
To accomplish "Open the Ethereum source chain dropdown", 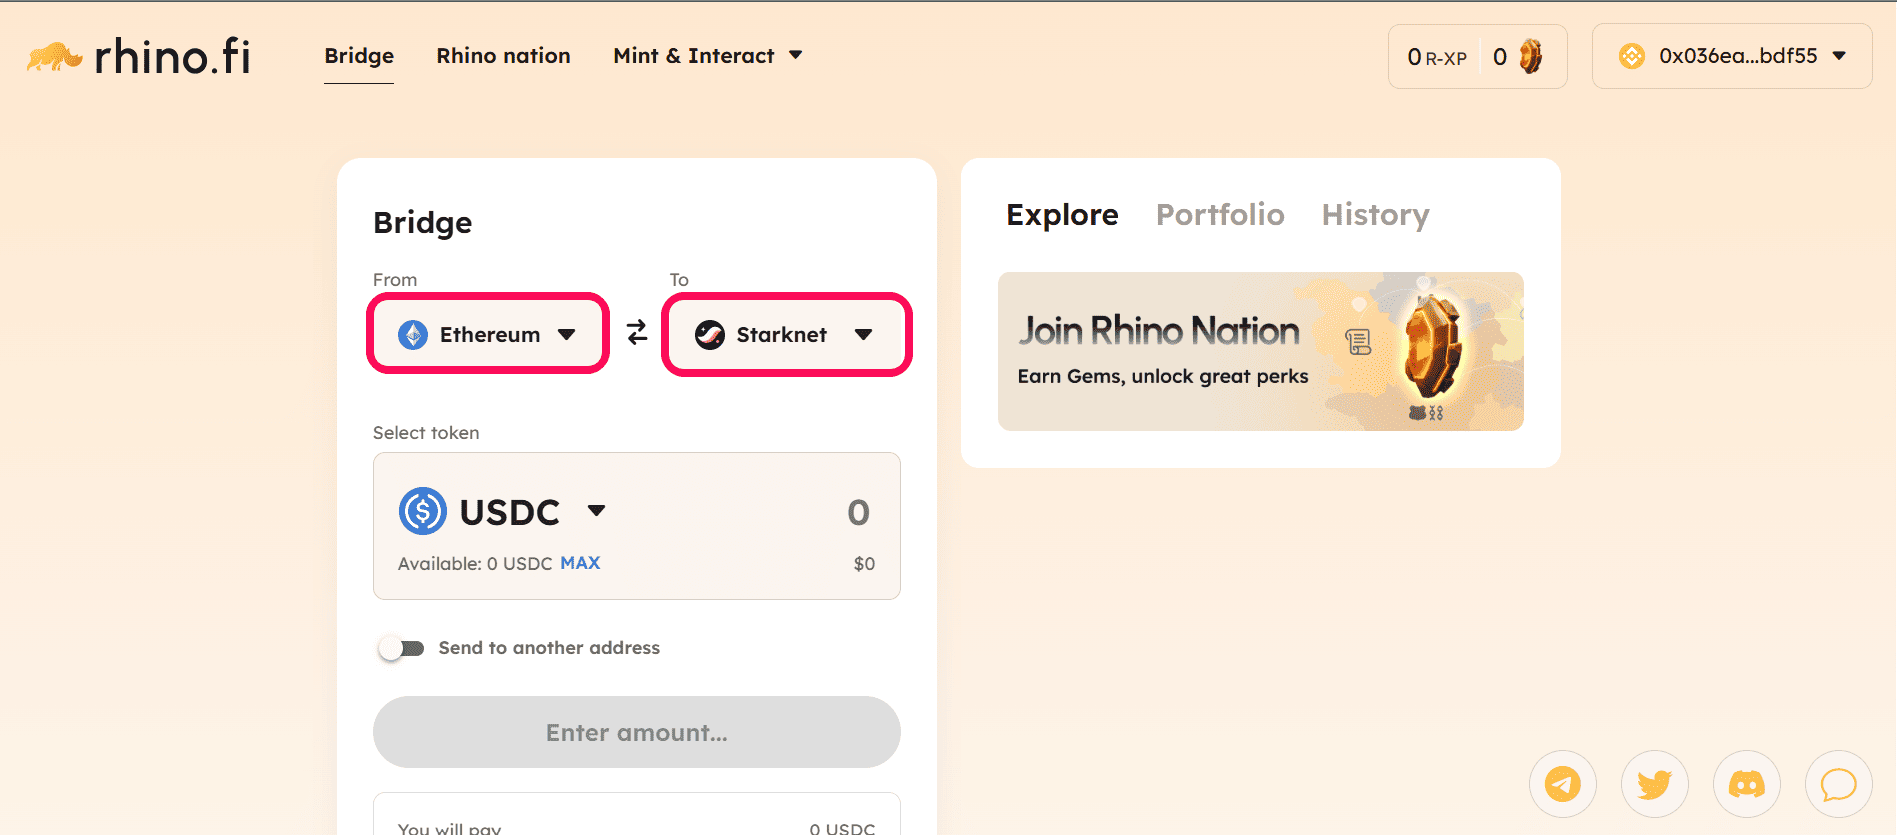I will [x=488, y=334].
